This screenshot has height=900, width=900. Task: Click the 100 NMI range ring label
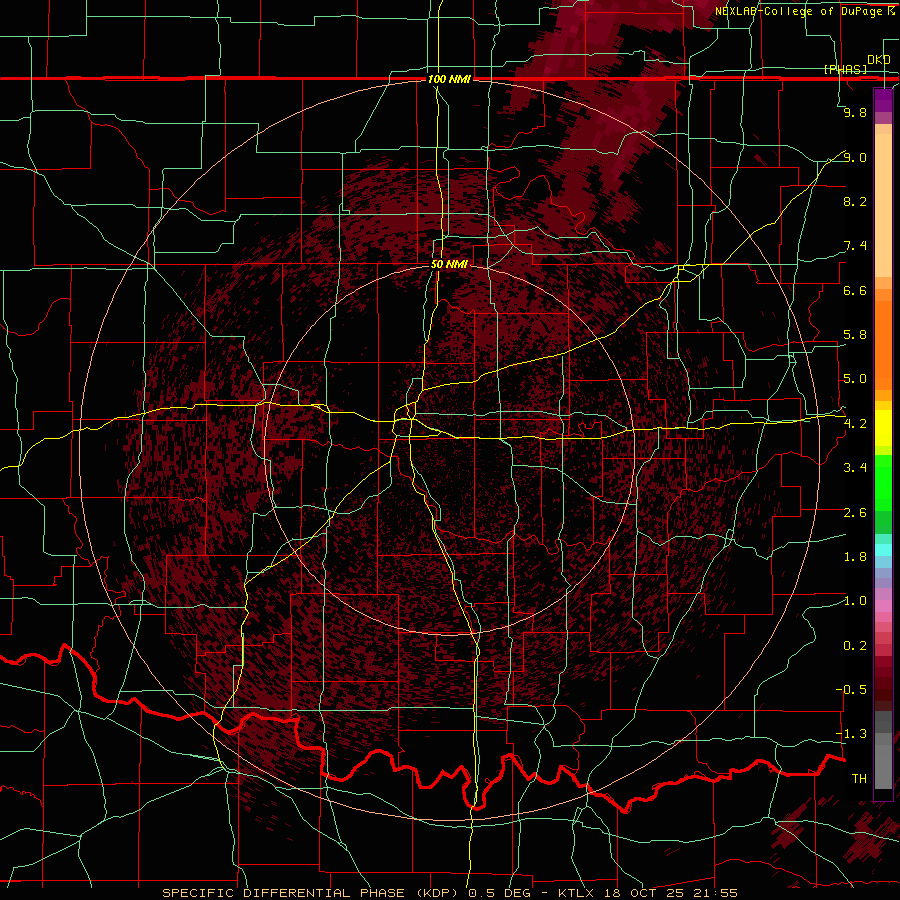449,79
